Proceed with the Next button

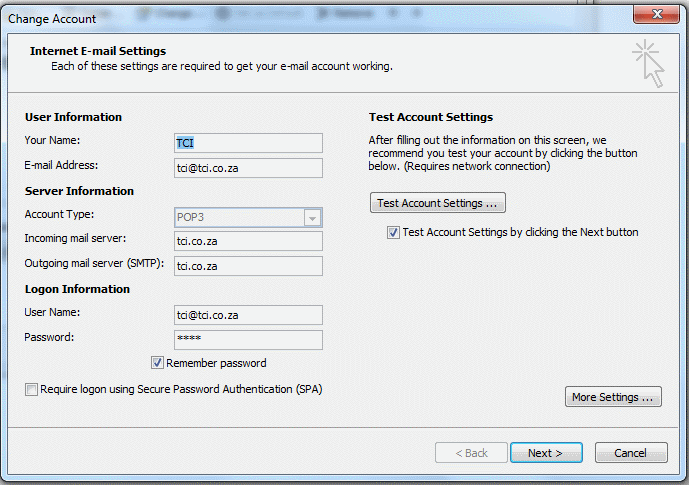[x=546, y=452]
